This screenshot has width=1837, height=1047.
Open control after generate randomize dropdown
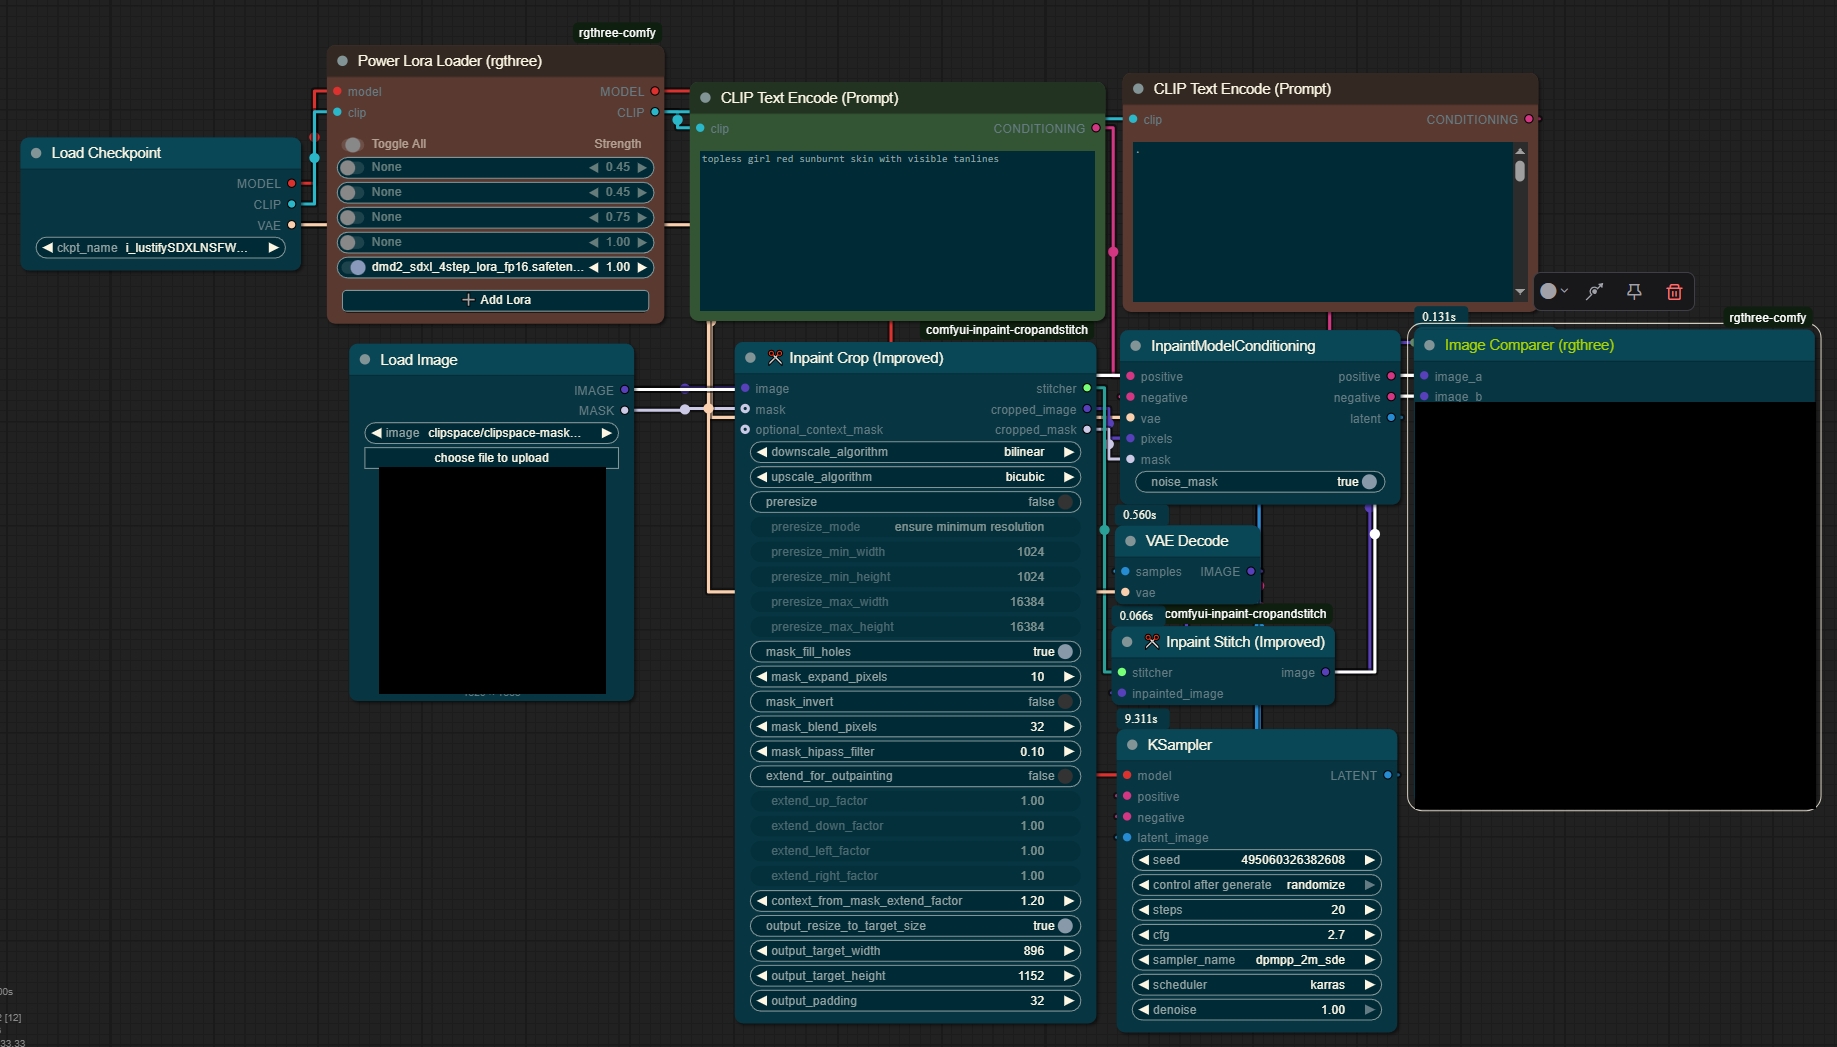click(1257, 885)
